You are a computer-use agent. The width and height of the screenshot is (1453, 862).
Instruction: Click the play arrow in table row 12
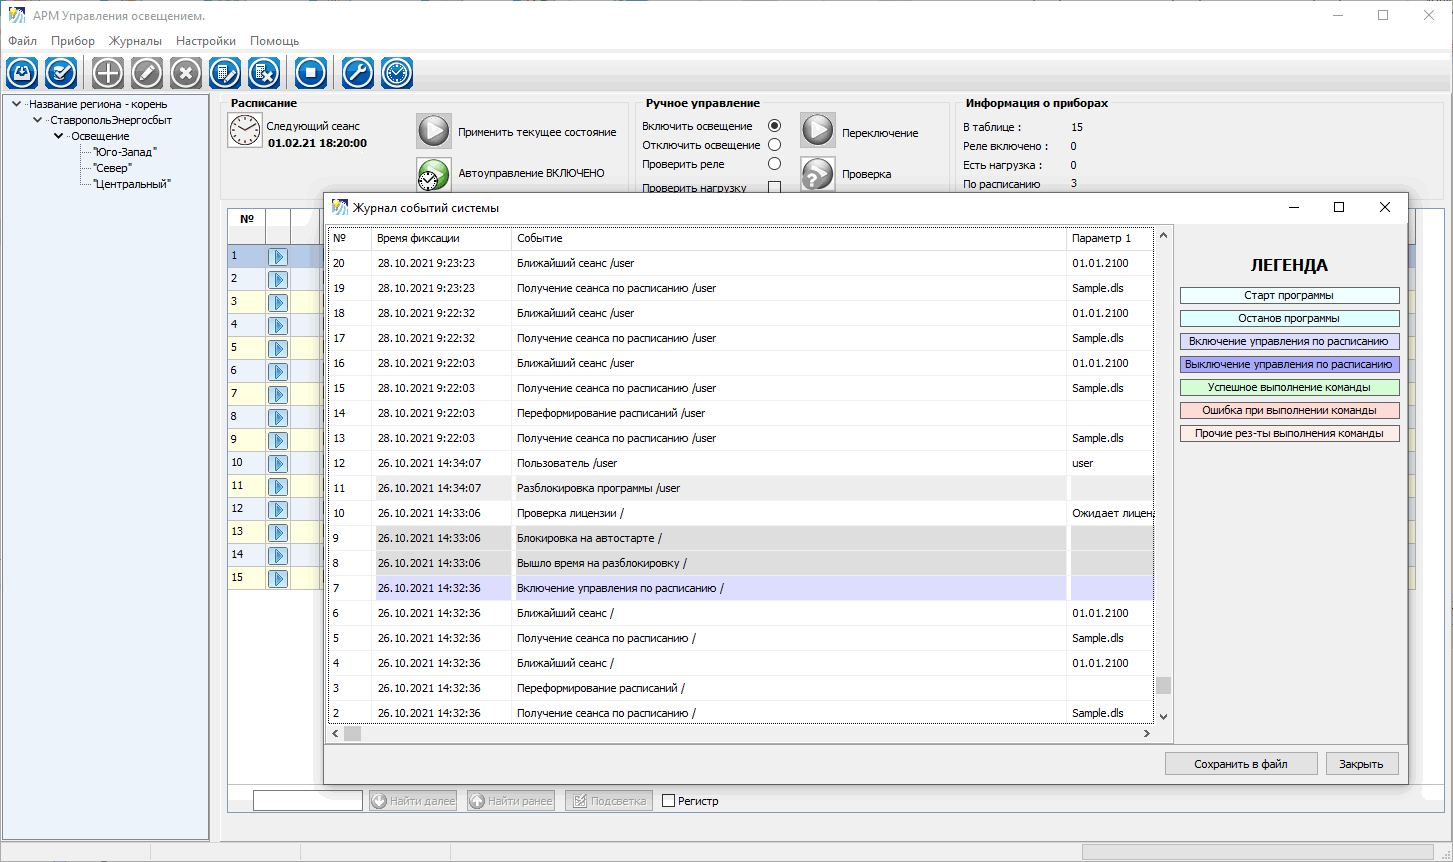278,510
